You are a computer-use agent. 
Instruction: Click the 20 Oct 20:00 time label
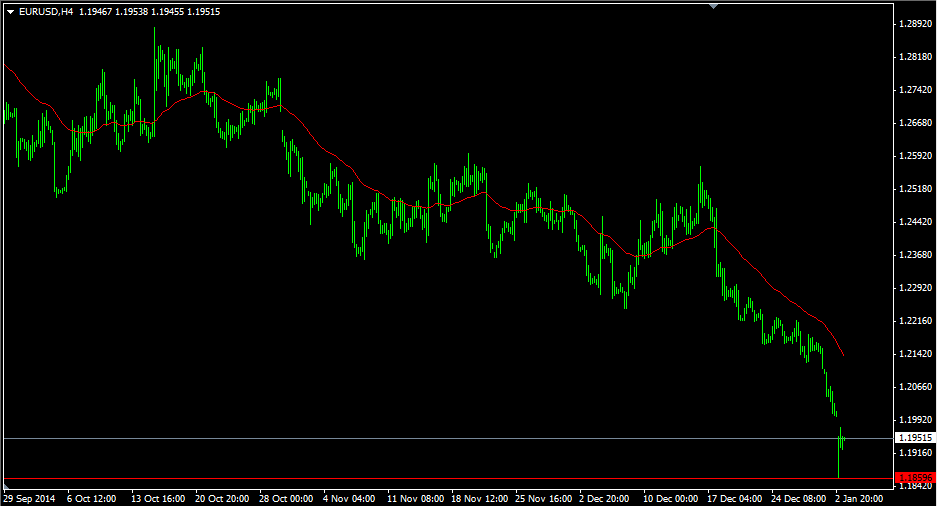(222, 498)
